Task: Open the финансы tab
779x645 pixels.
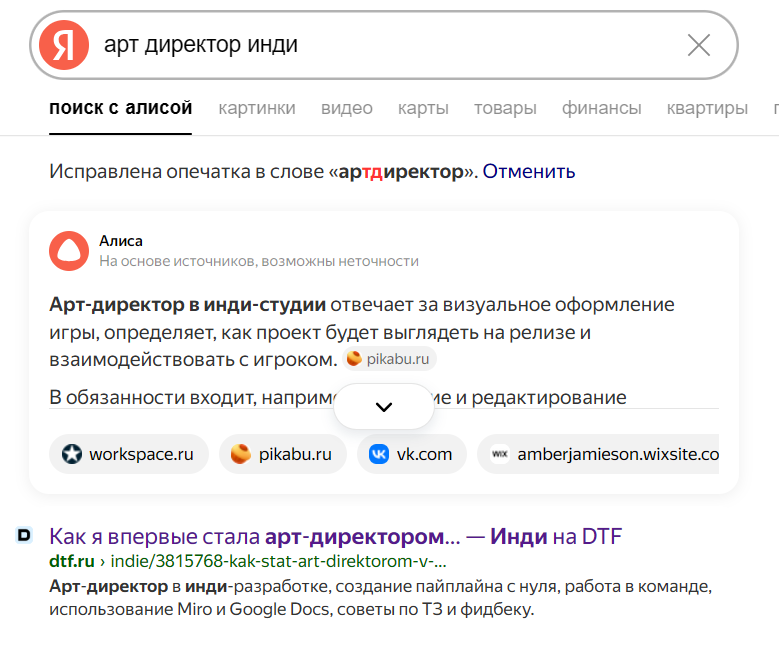Action: (602, 108)
